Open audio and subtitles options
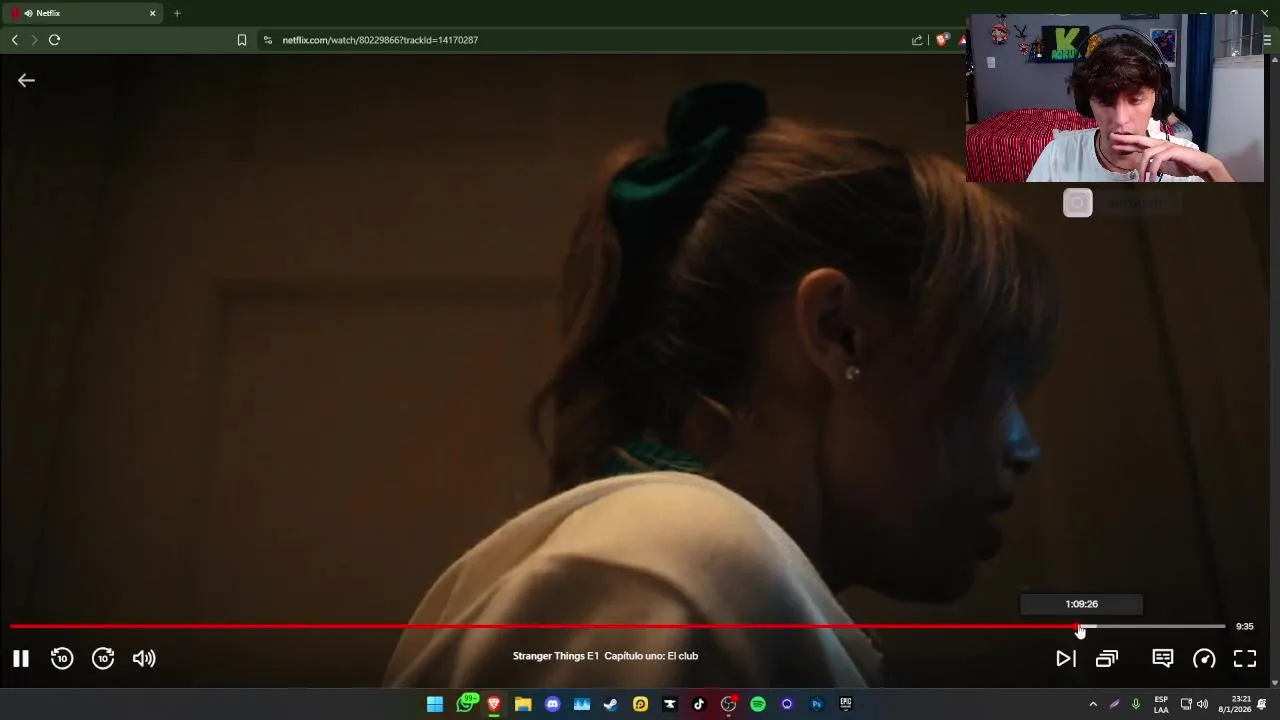This screenshot has width=1280, height=720. point(1162,658)
